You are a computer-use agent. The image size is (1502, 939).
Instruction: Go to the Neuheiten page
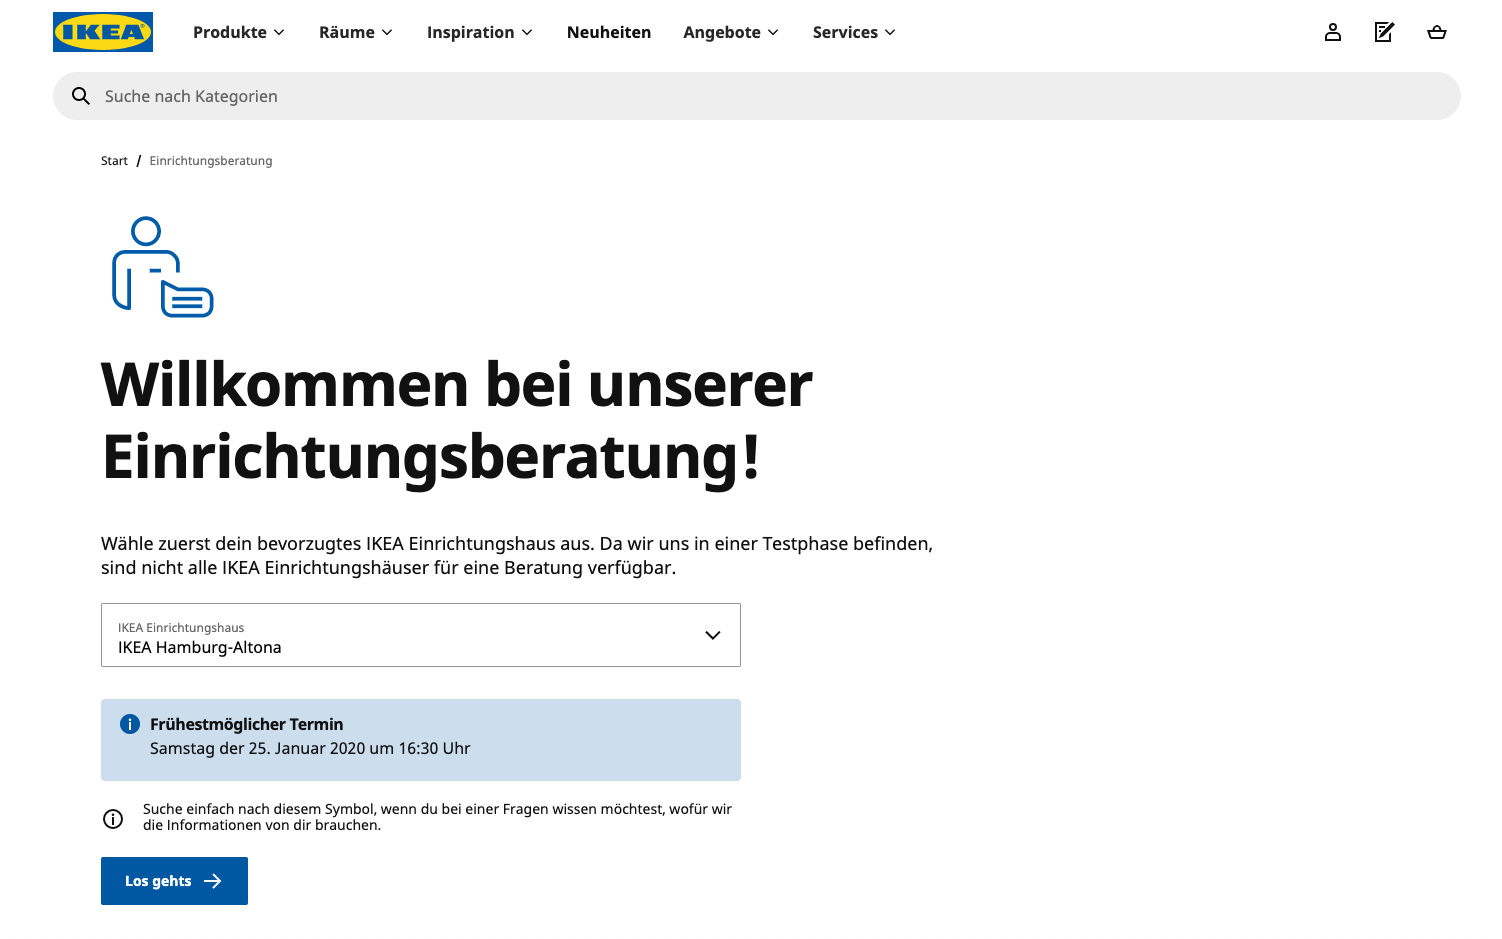608,32
